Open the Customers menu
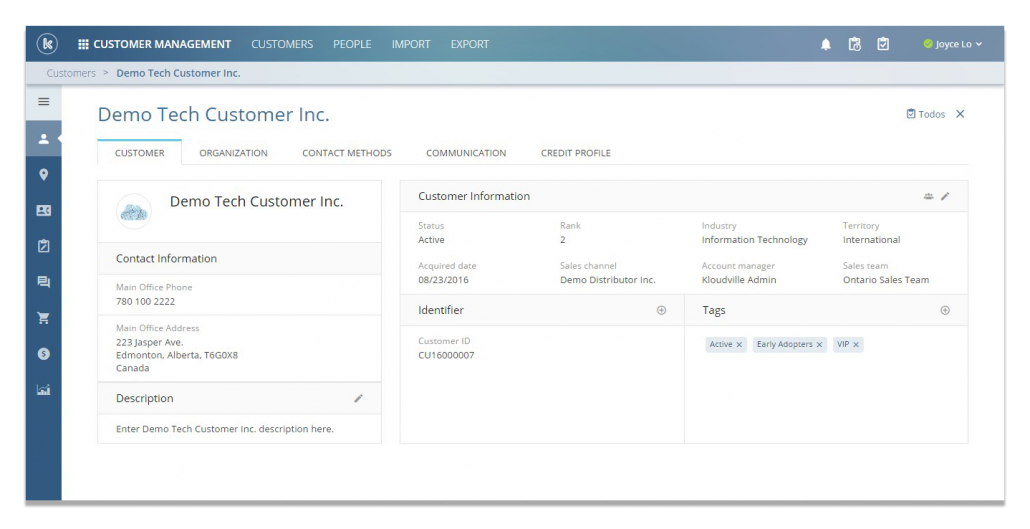 click(x=282, y=44)
